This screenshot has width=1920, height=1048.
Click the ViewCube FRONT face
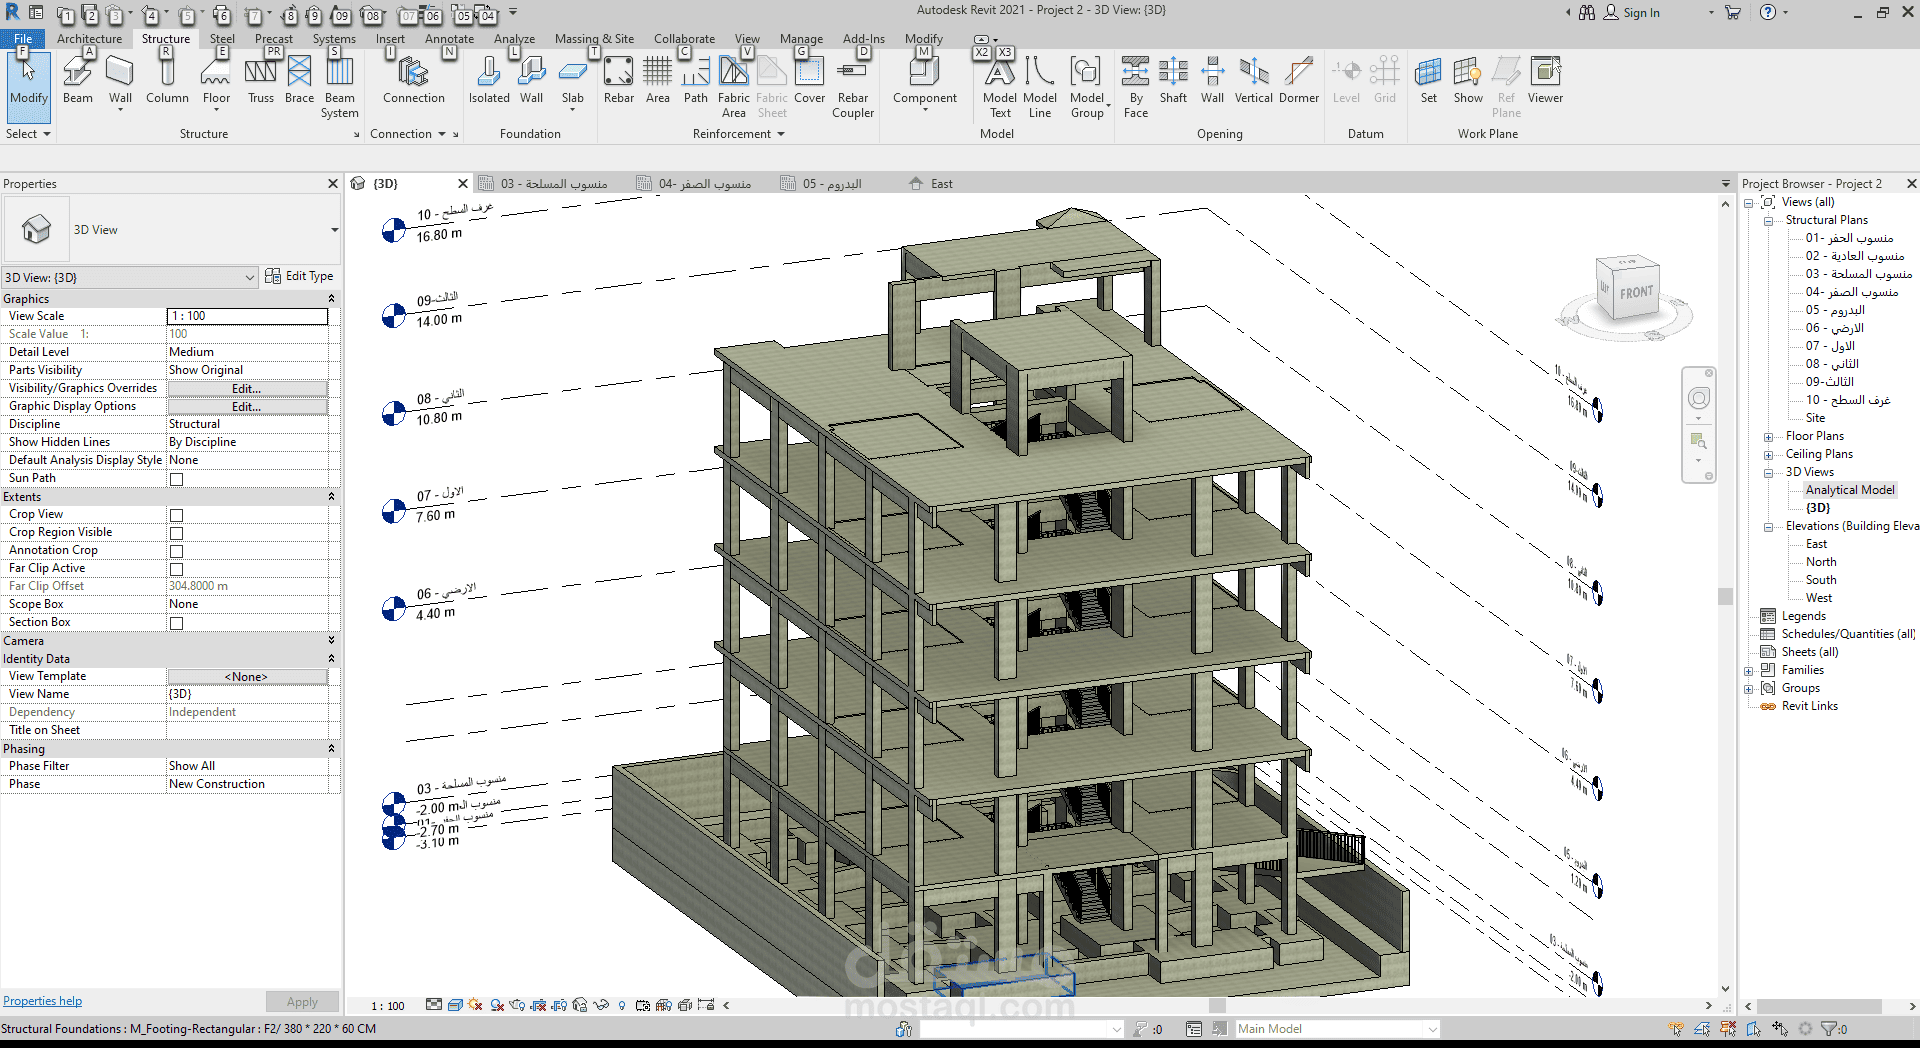tap(1636, 293)
